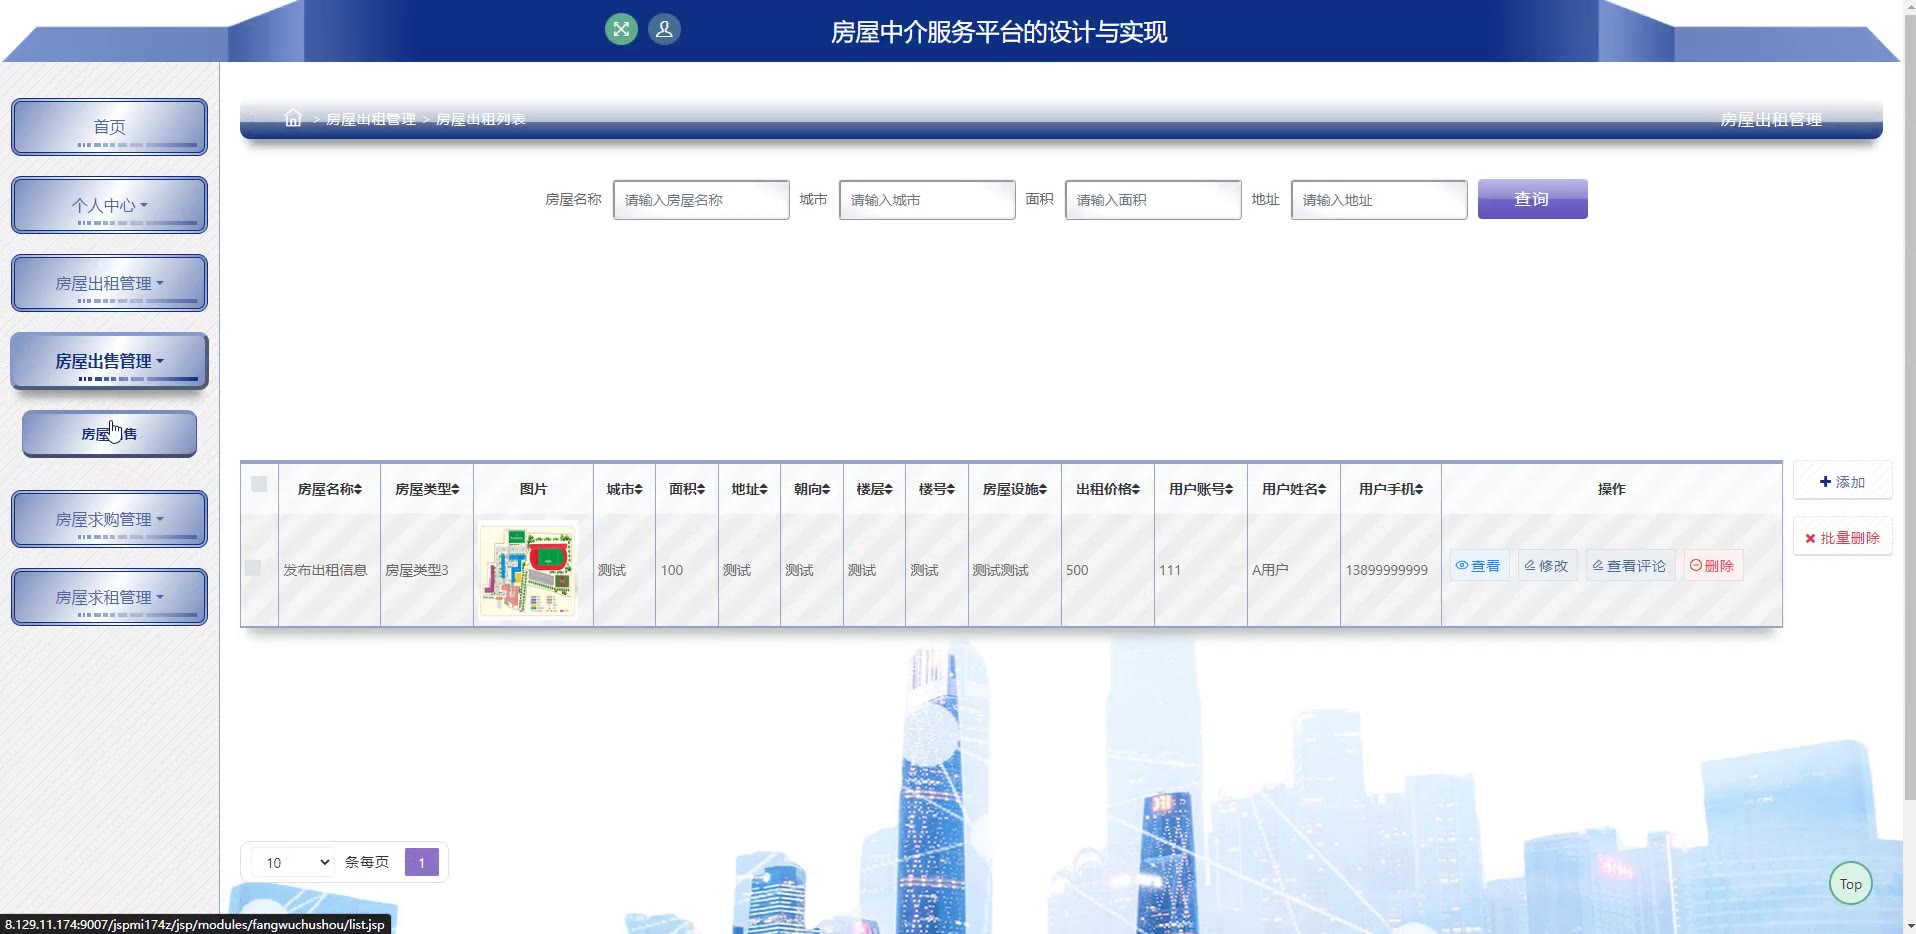View details via 查看 button in row
Viewport: 1916px width, 934px height.
click(x=1478, y=565)
